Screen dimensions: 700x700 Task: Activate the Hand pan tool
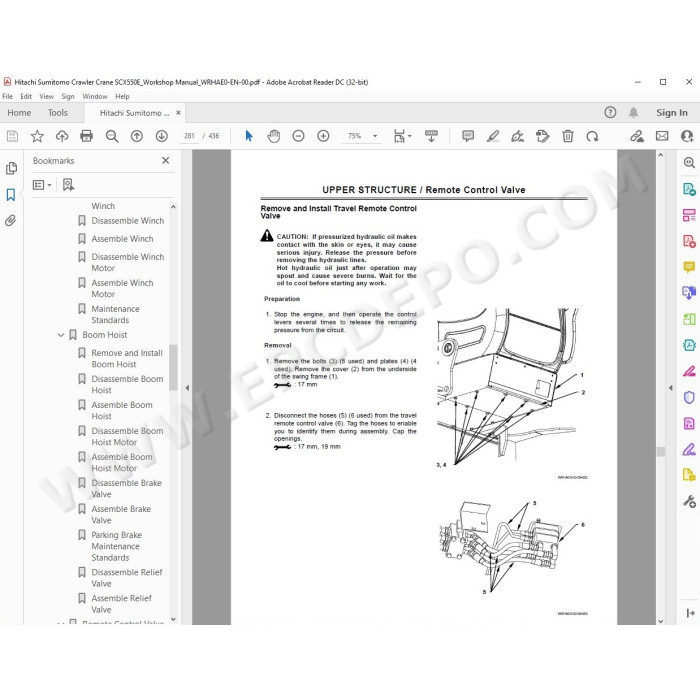click(273, 136)
